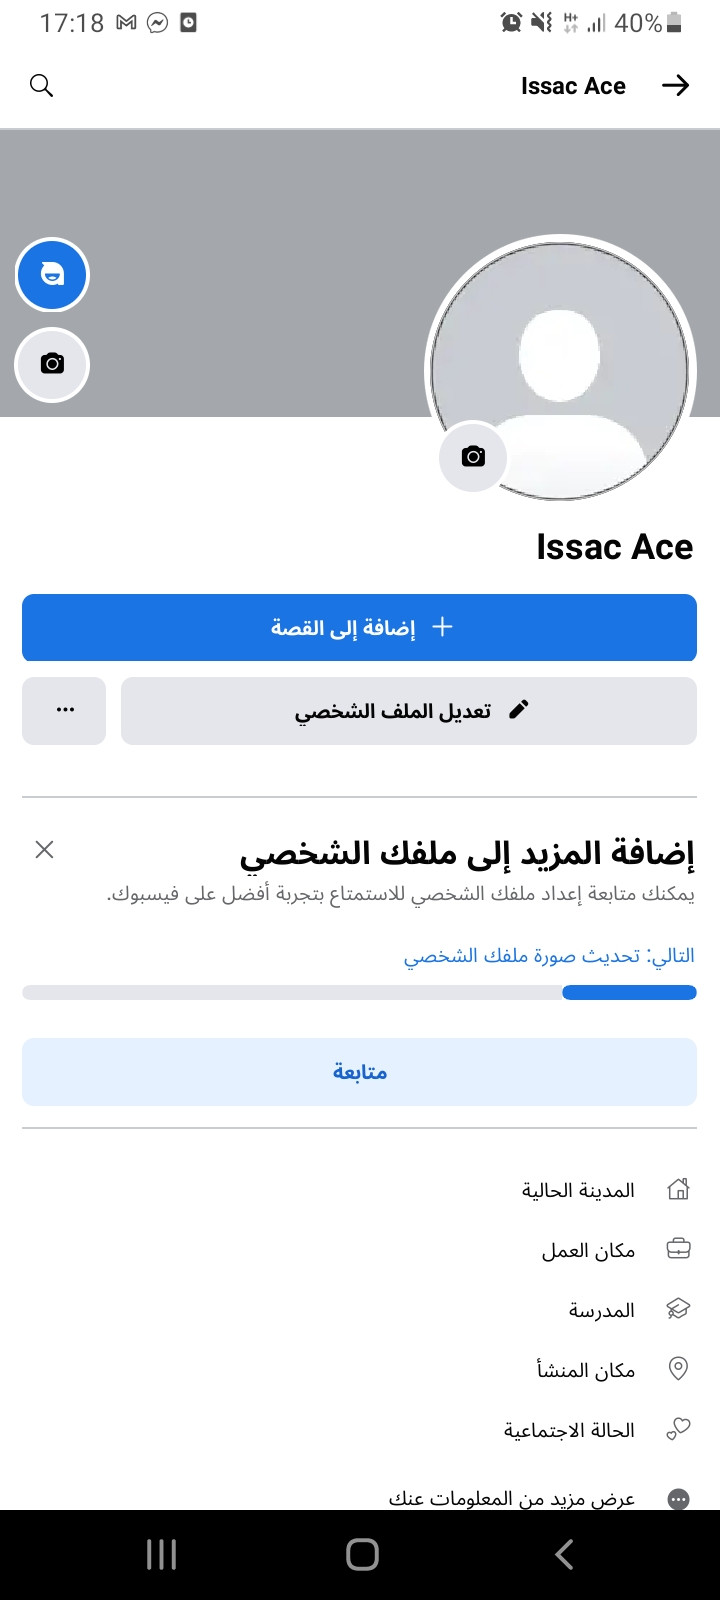Tap the تعديل الملف الشخصي edit button

409,711
